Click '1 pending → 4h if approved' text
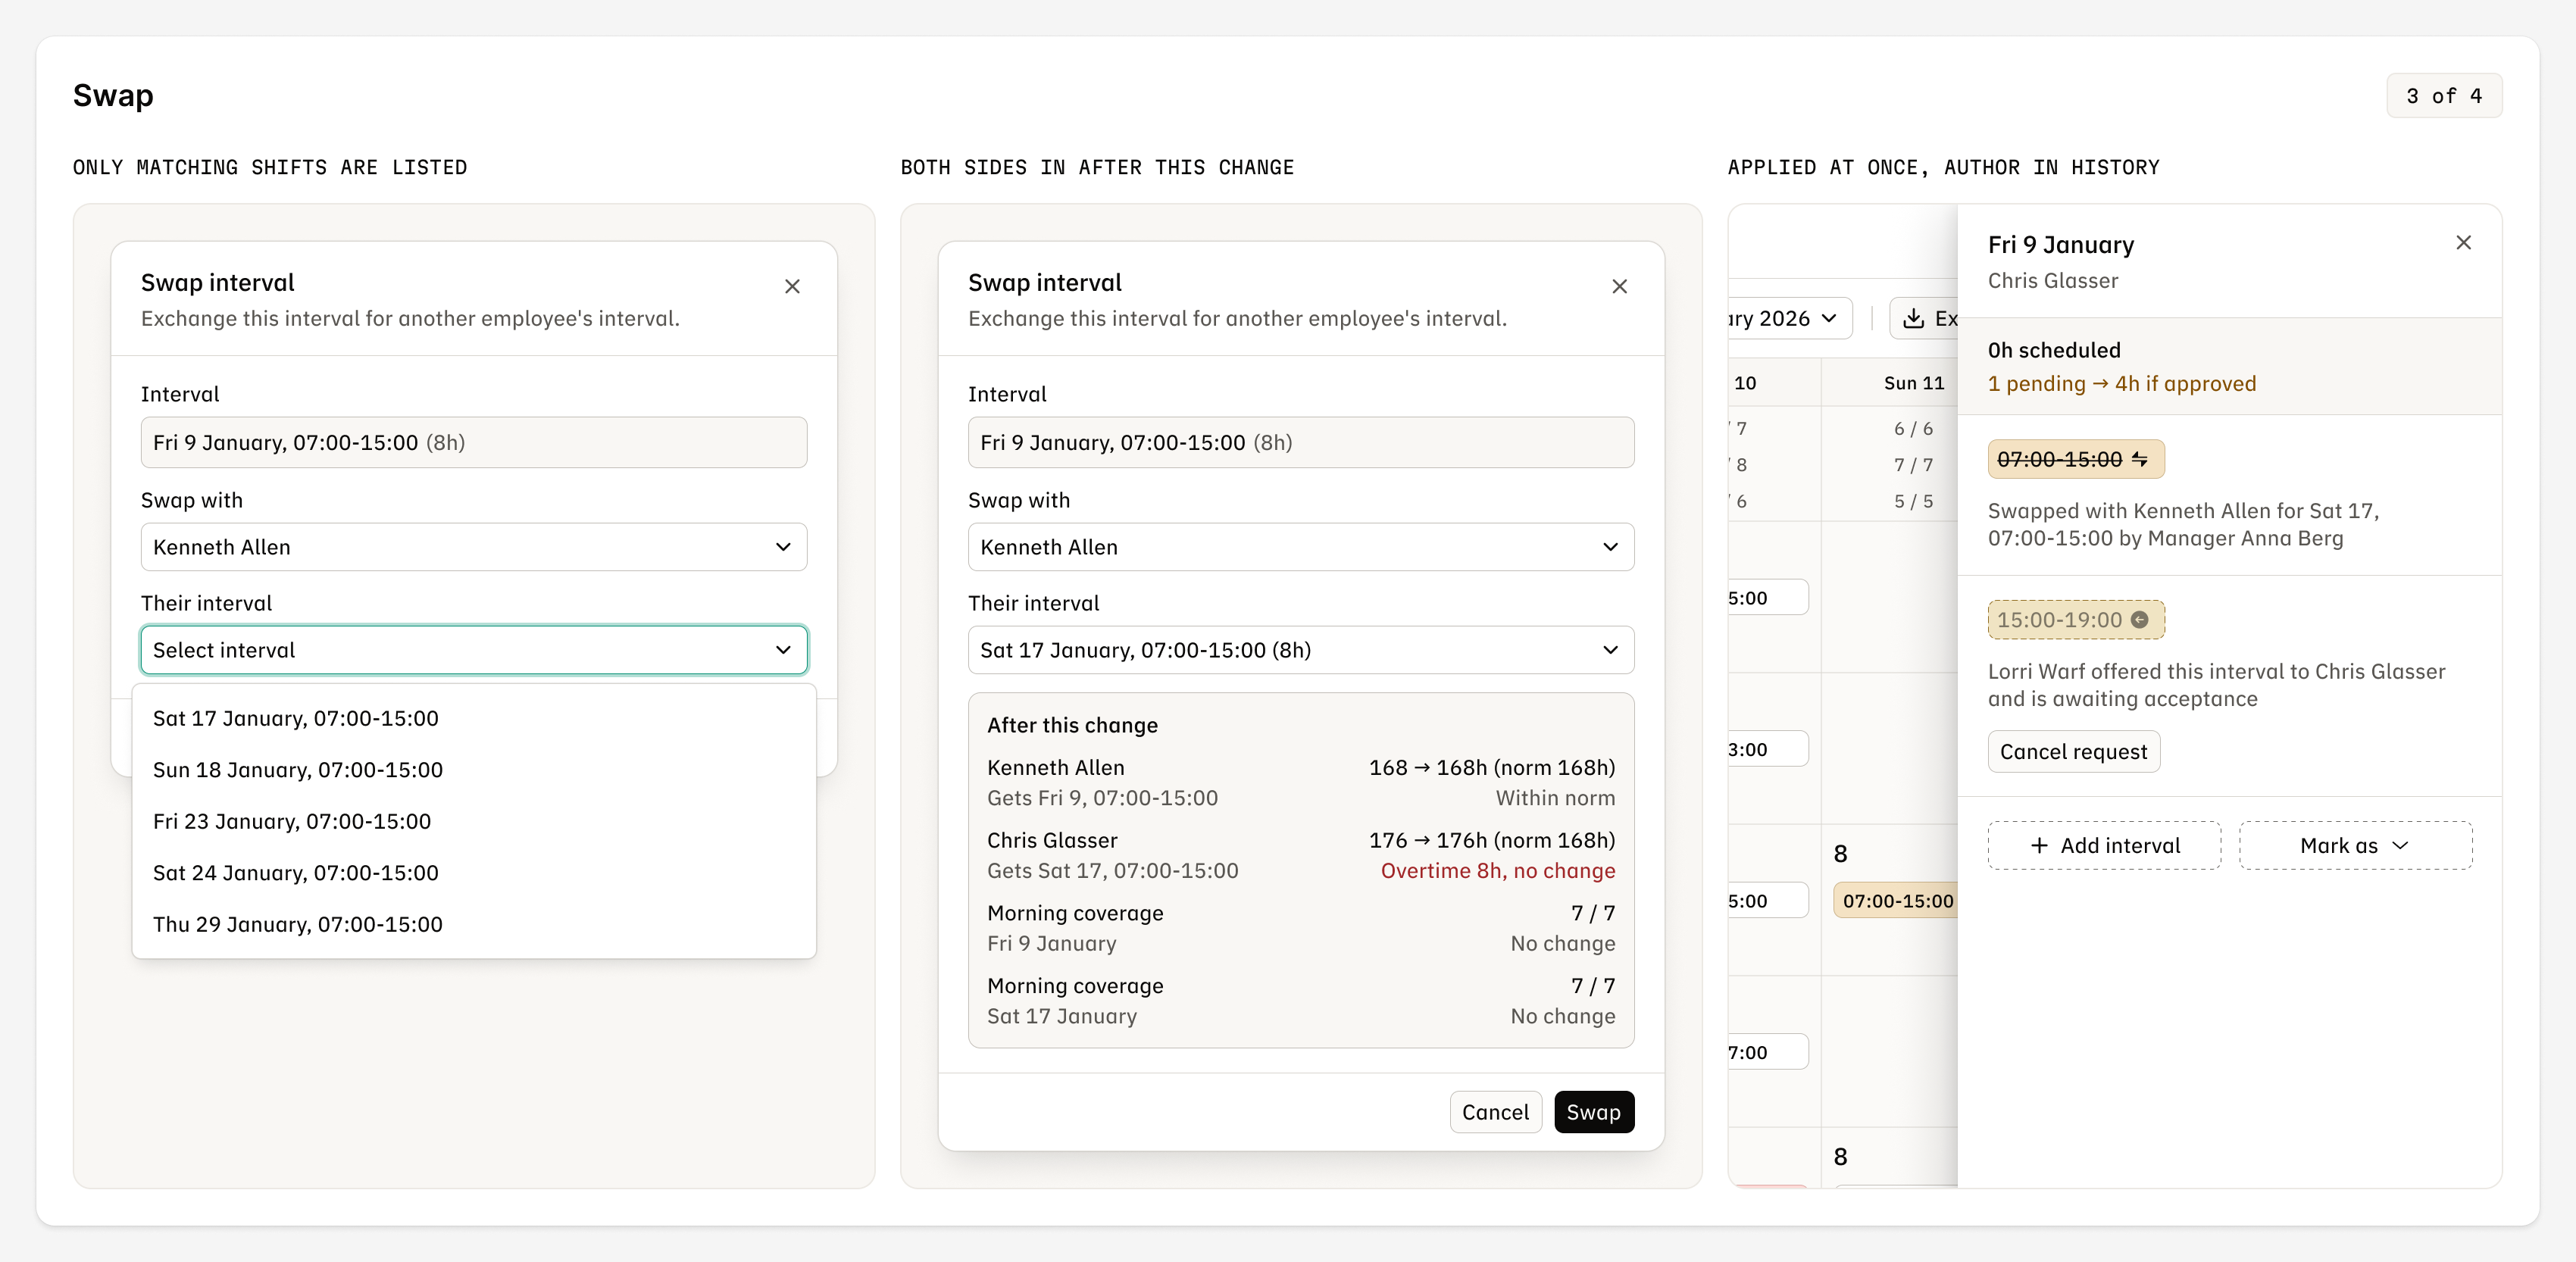Viewport: 2576px width, 1262px height. 2121,384
